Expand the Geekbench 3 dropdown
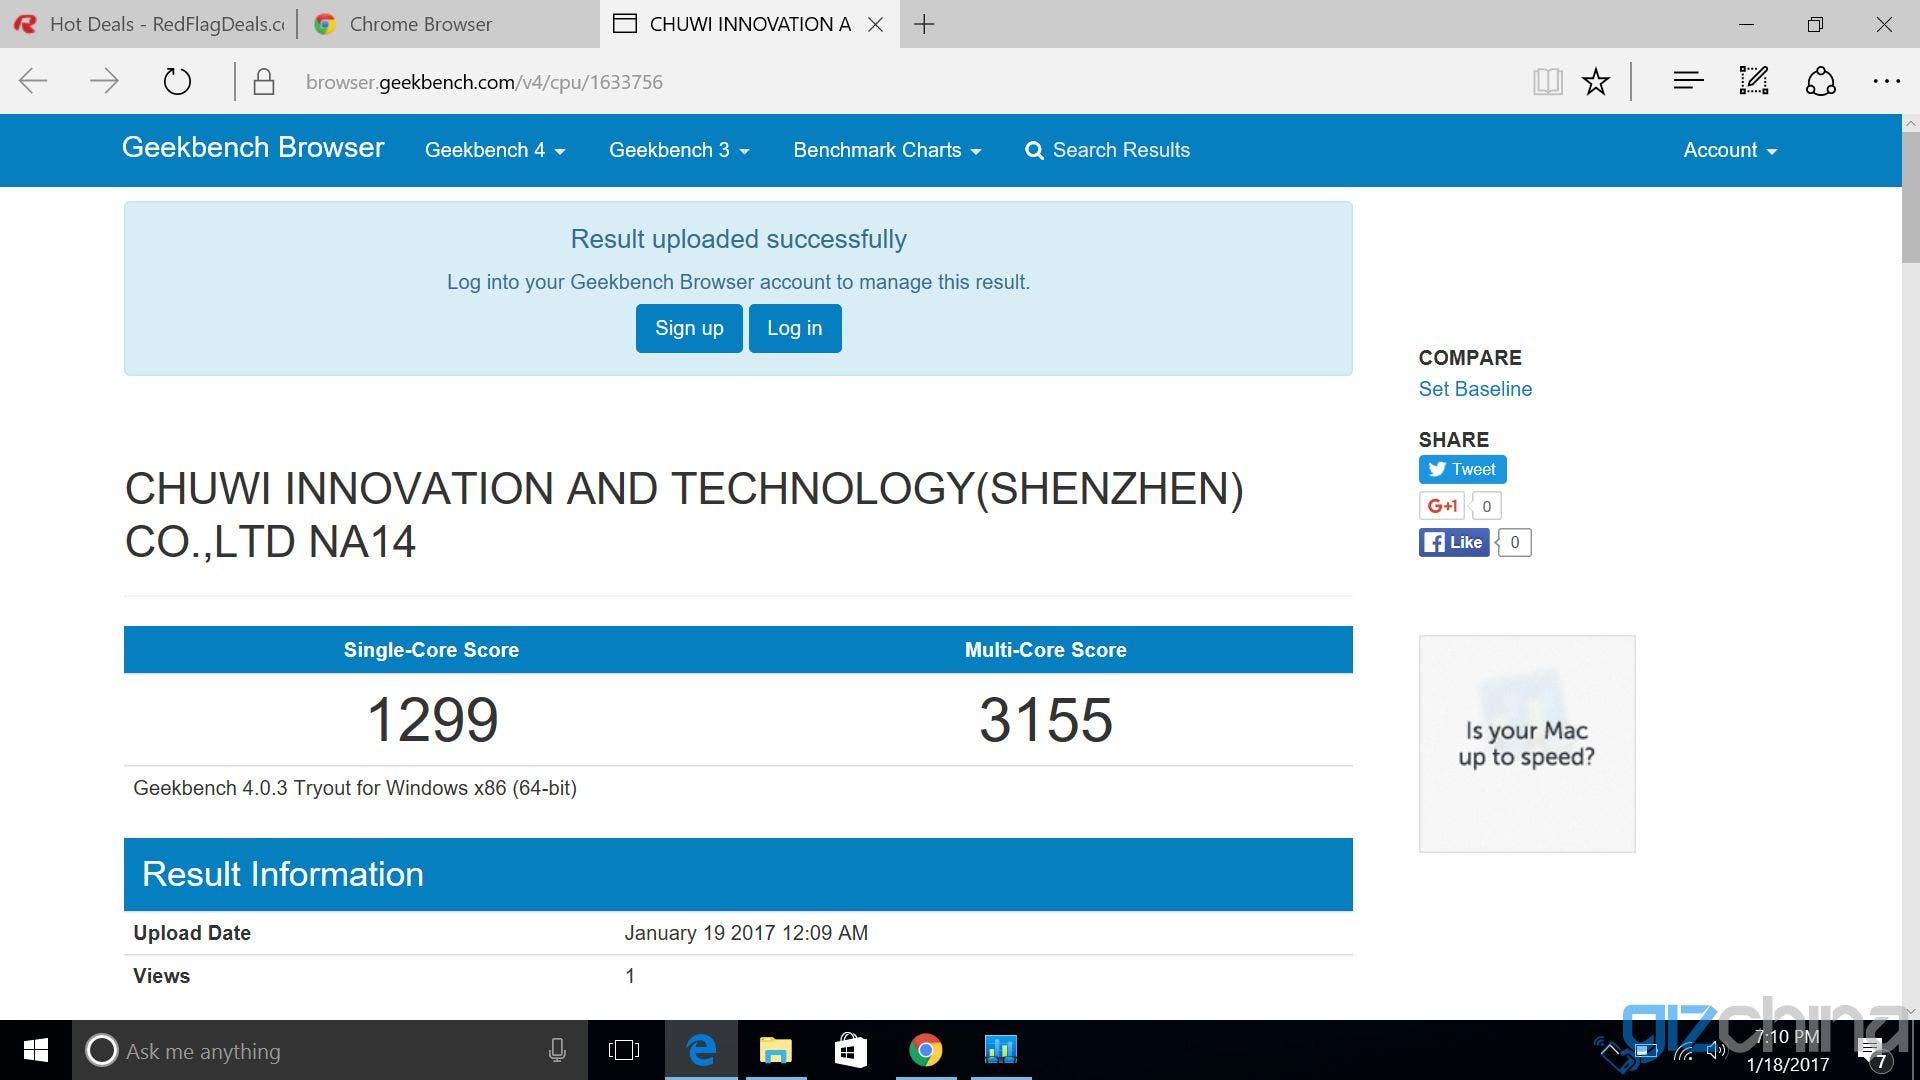Viewport: 1920px width, 1080px height. (x=679, y=150)
